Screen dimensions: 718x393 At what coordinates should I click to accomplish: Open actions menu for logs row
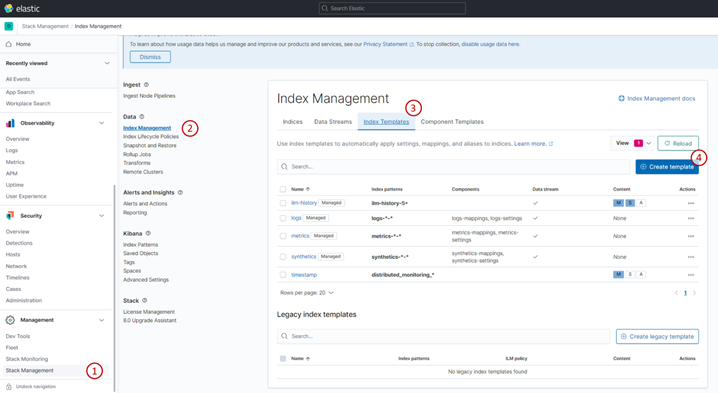pyautogui.click(x=691, y=218)
